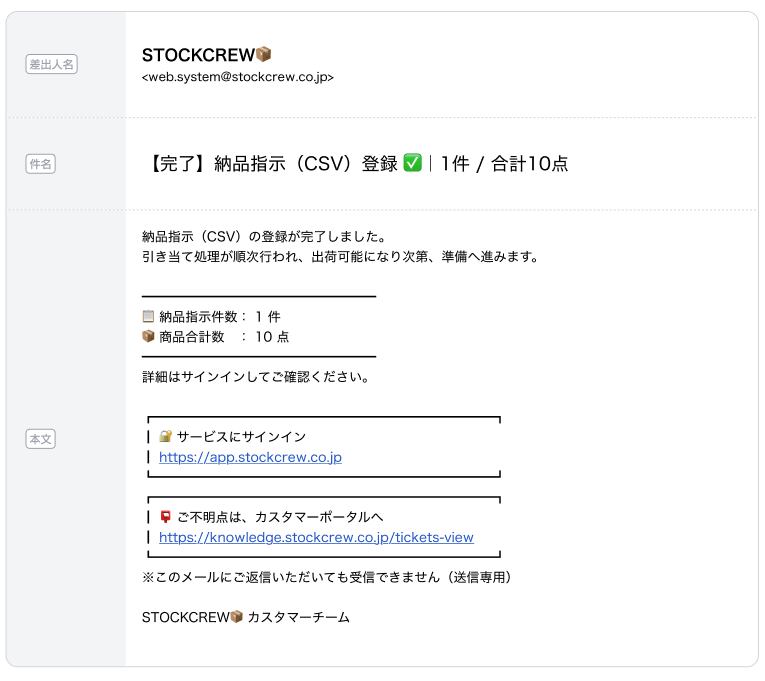765x681 pixels.
Task: Open the knowledge.stockcrew.co.jp tickets-view link
Action: coord(316,537)
